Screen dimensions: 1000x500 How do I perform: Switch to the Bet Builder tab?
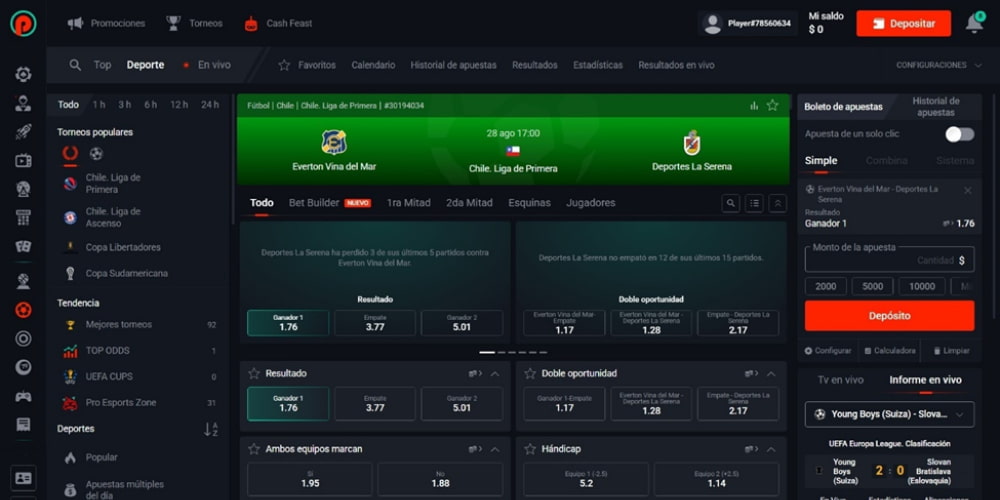tap(329, 203)
